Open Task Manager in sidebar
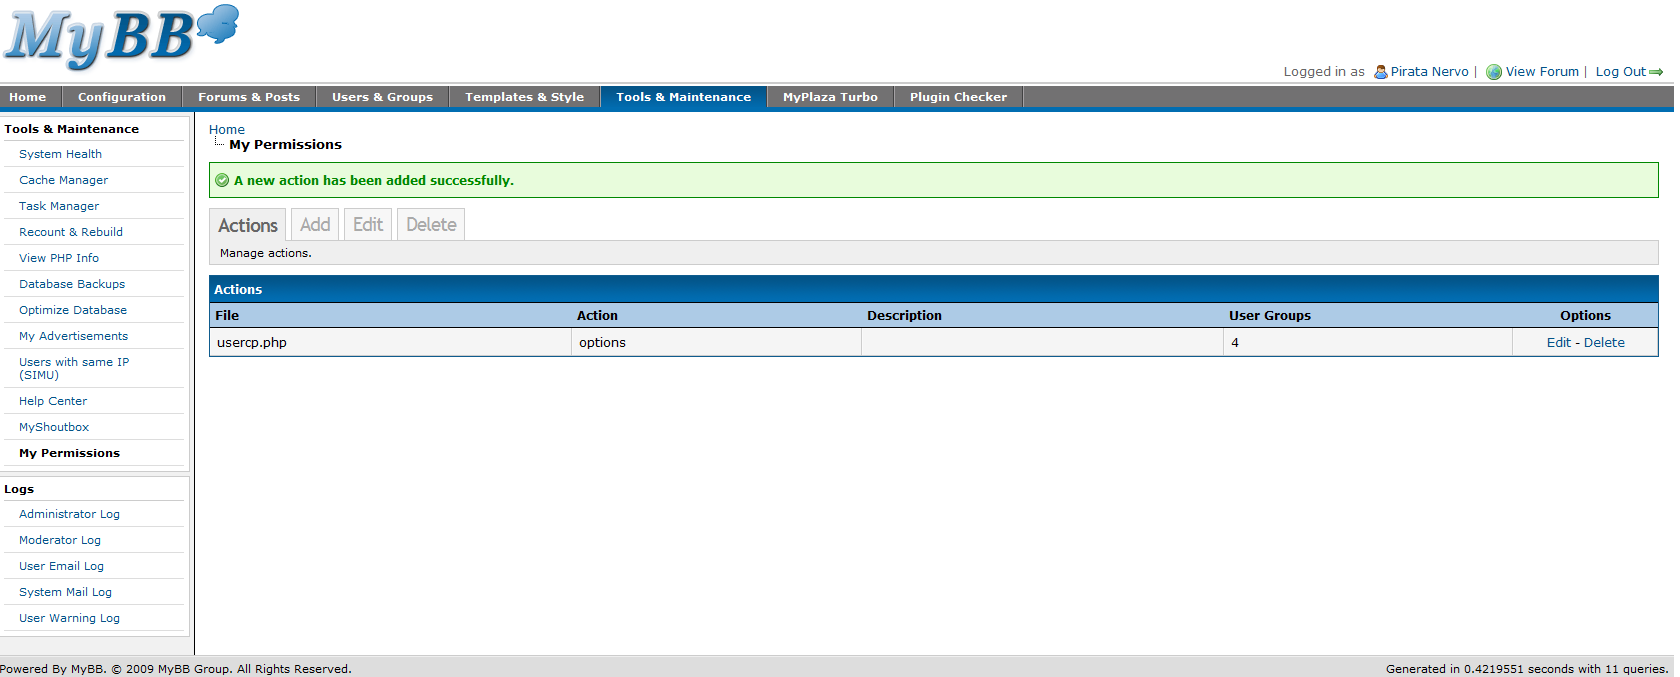 (x=59, y=206)
